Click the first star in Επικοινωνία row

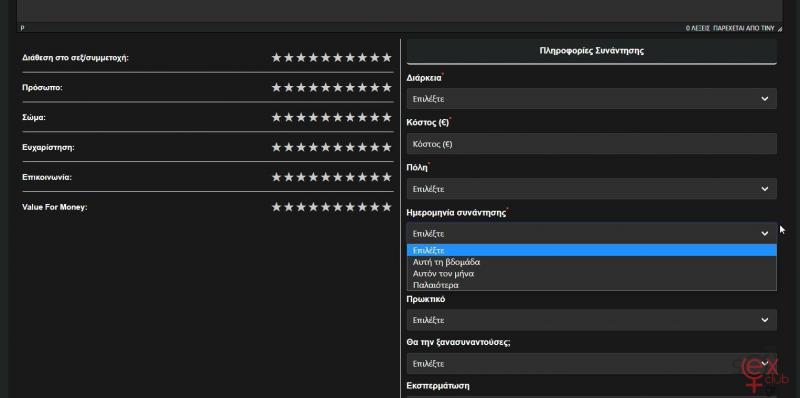click(277, 177)
